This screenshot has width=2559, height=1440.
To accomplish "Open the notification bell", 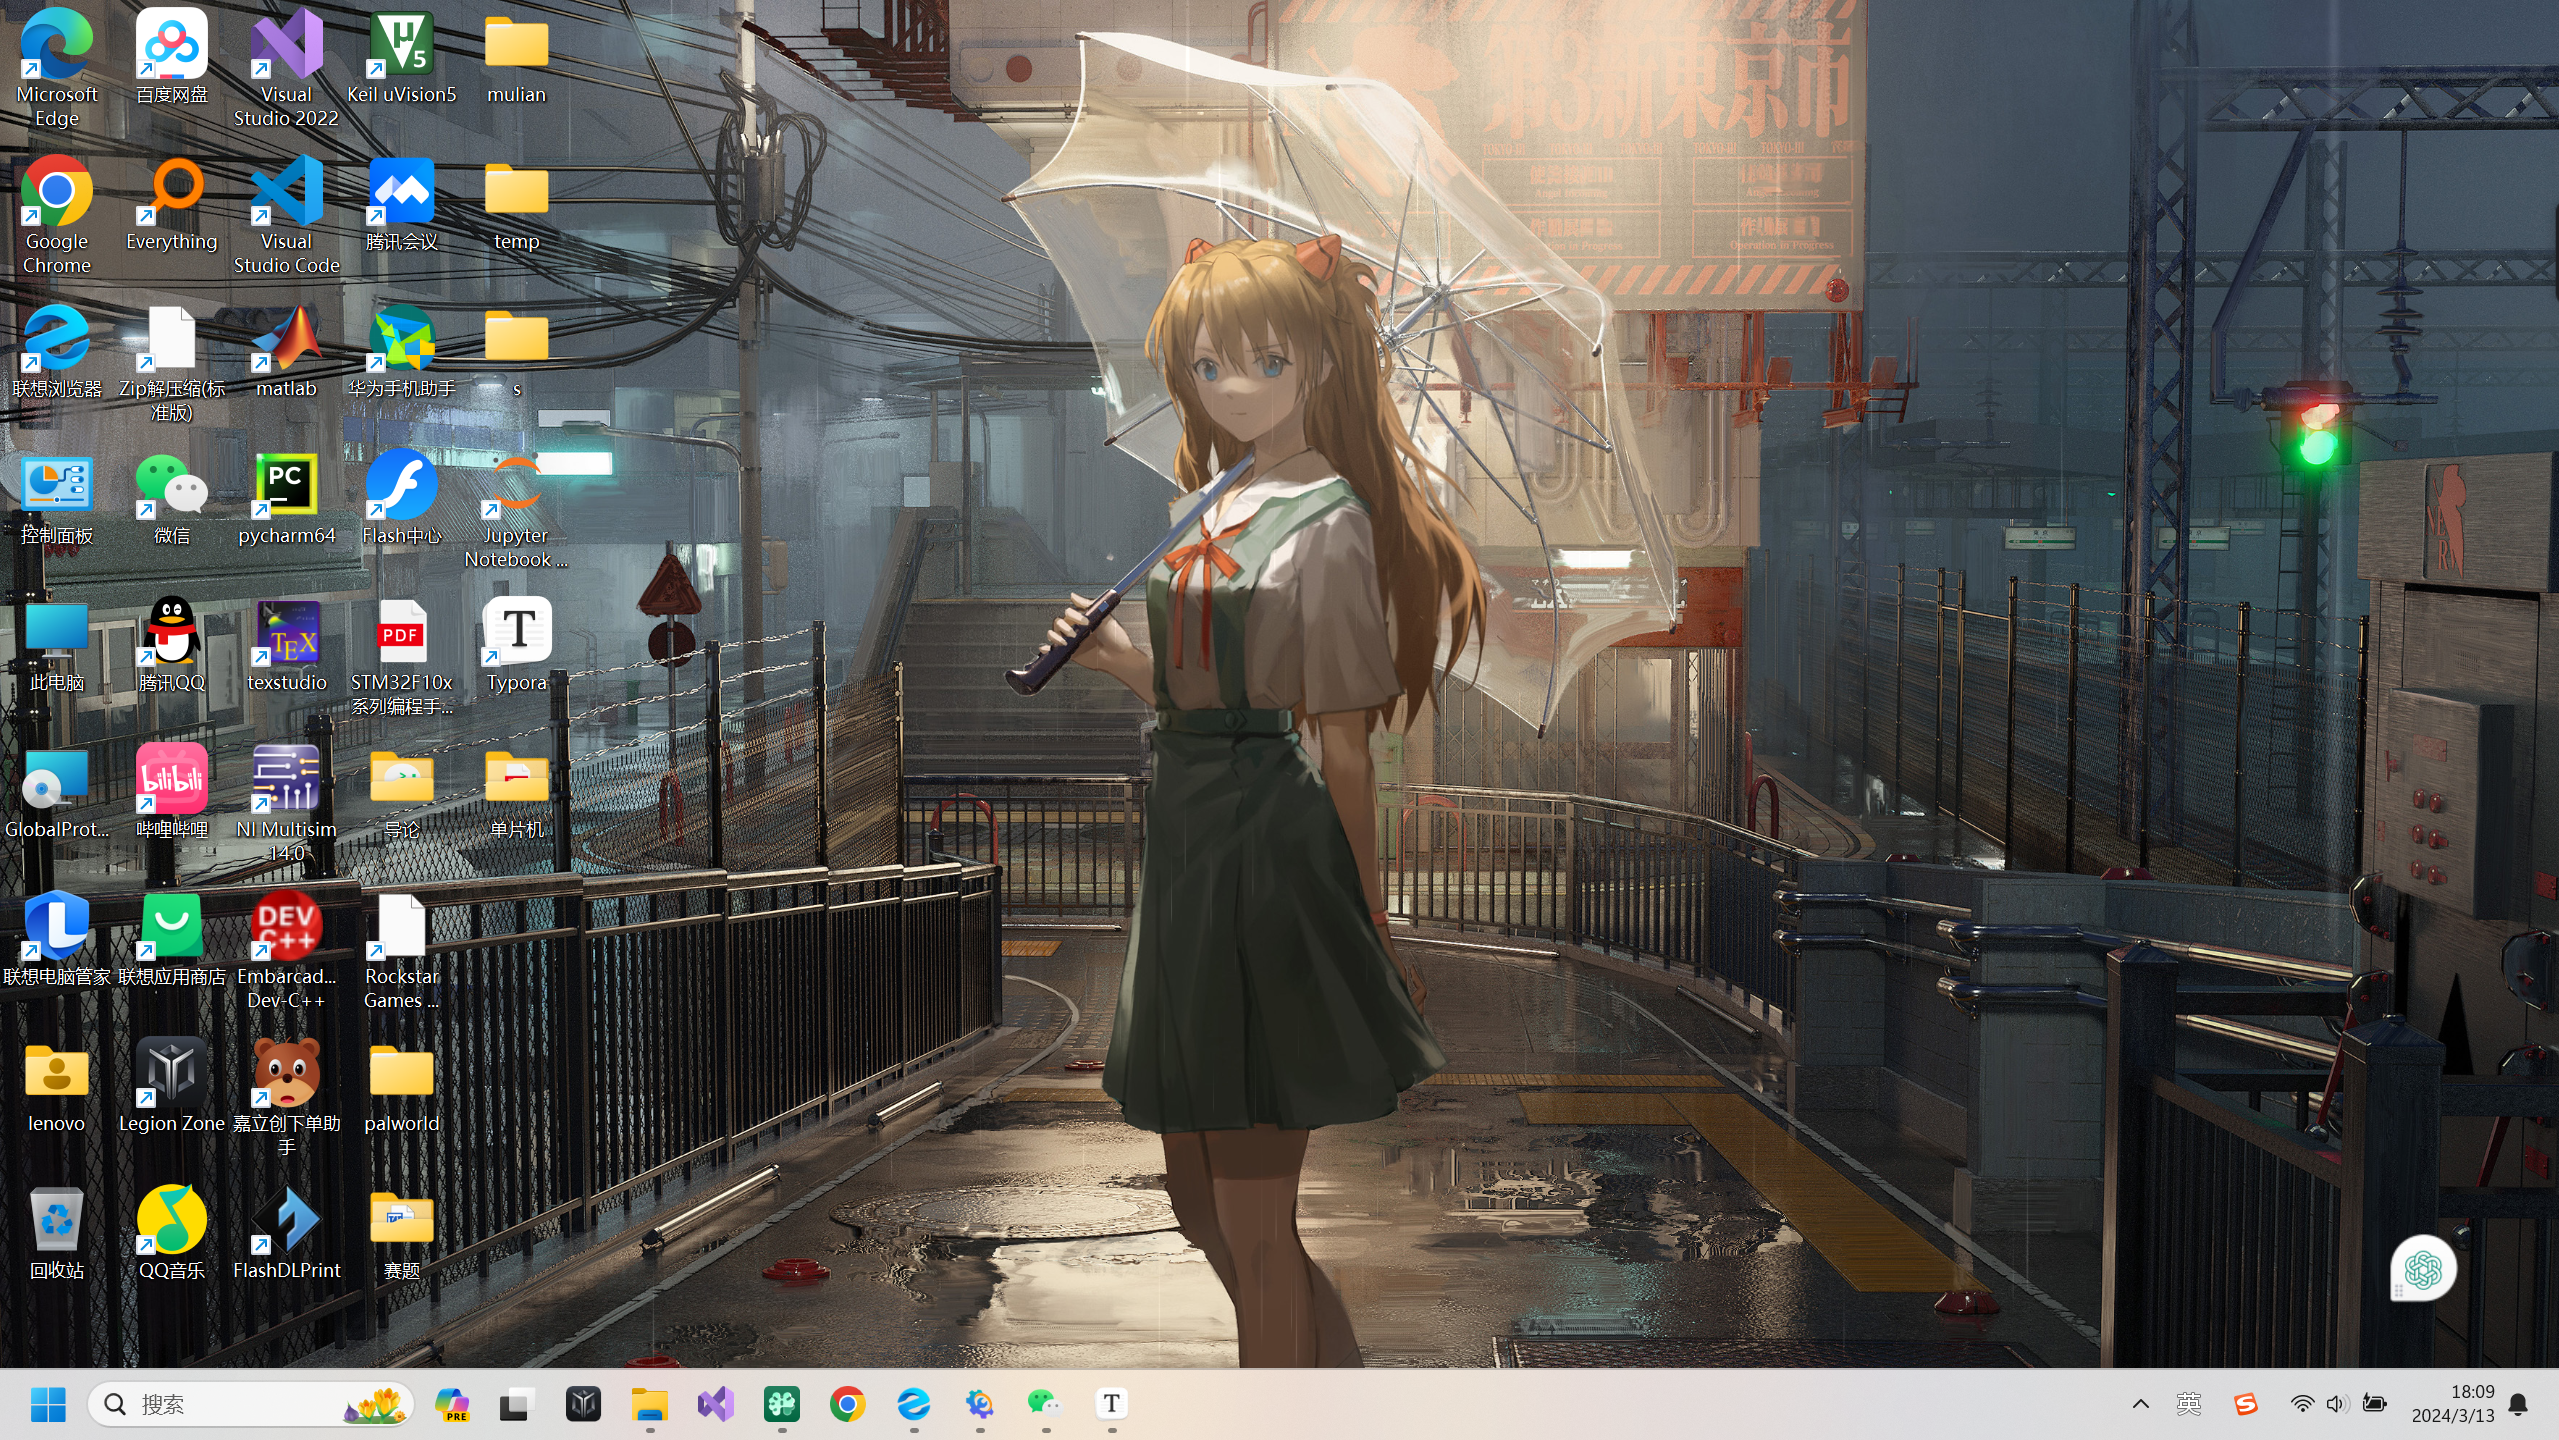I will tap(2519, 1404).
